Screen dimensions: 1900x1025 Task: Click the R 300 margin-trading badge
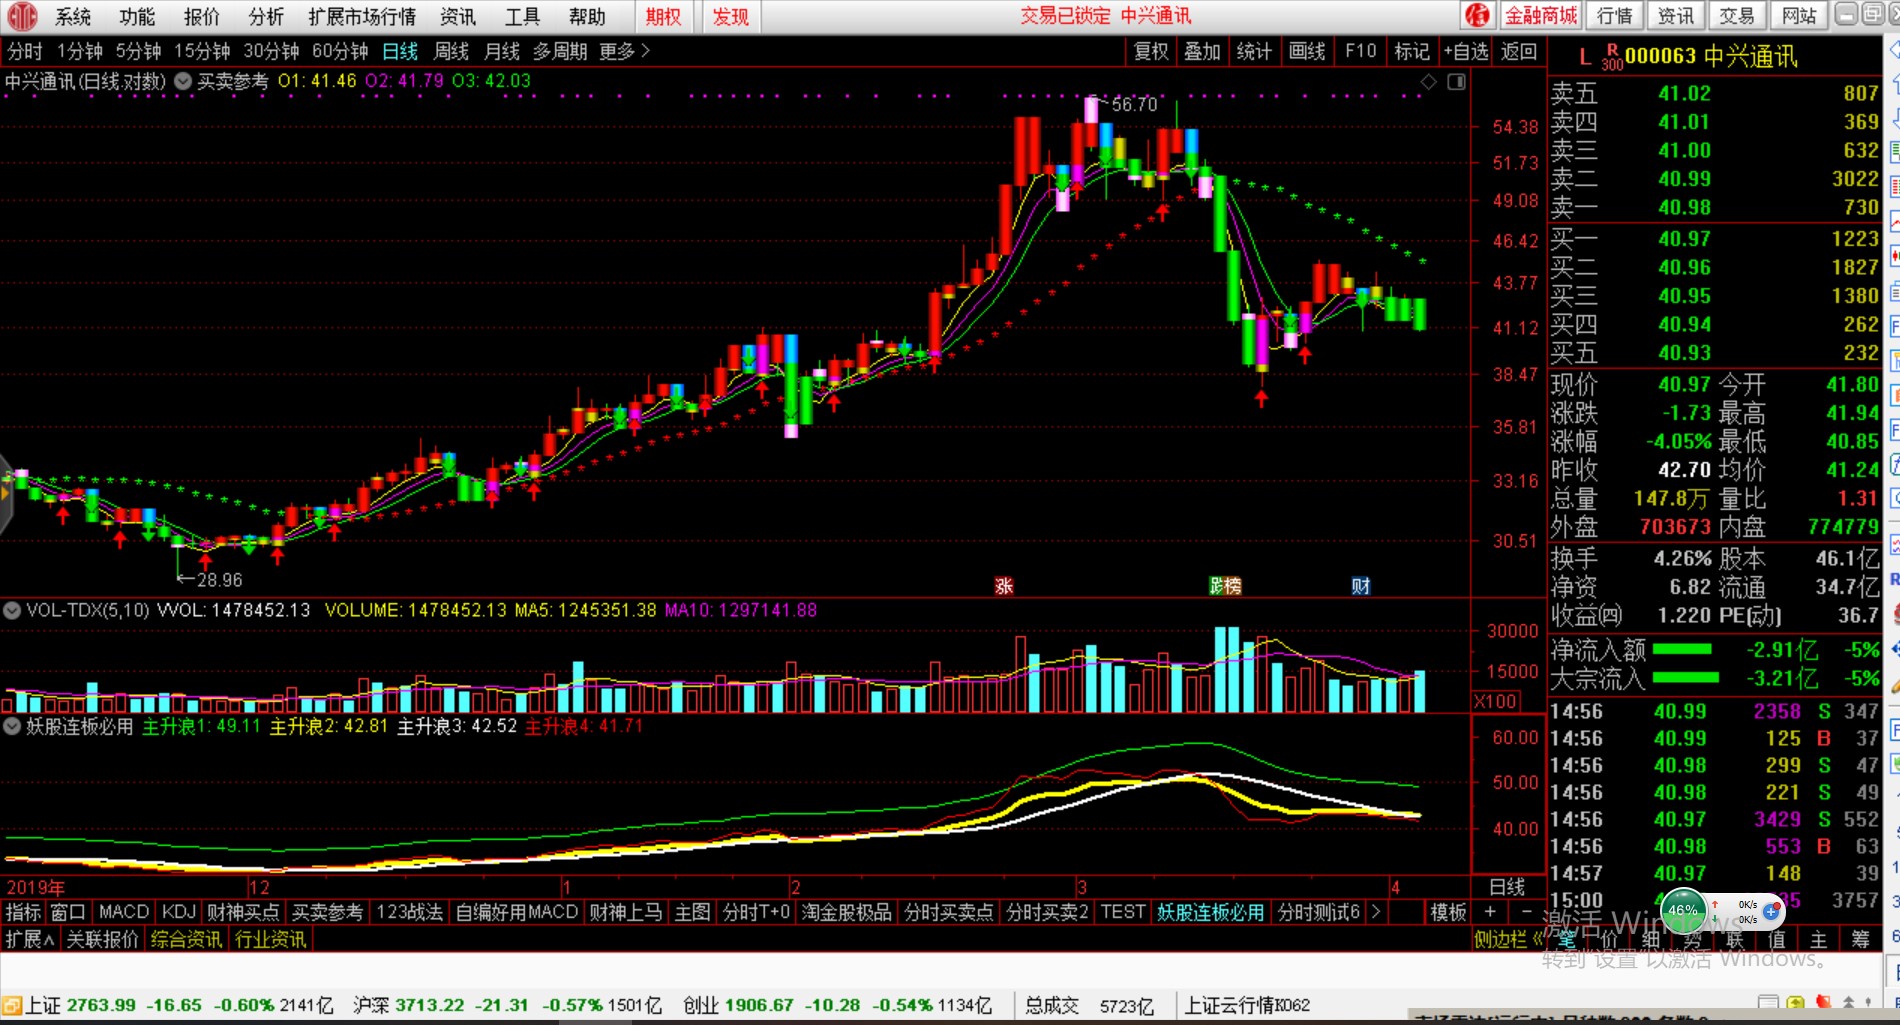click(x=1612, y=58)
